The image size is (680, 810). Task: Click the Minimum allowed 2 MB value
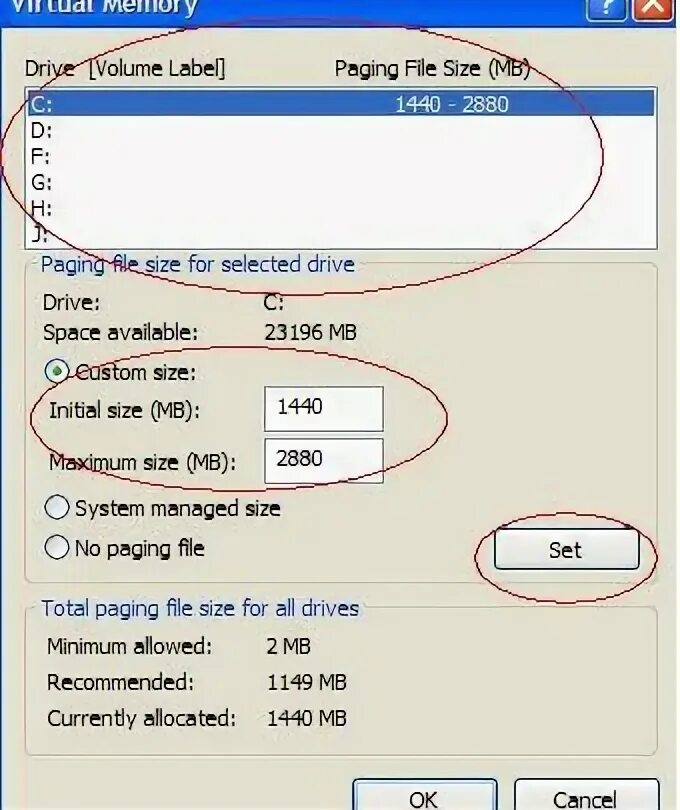click(288, 646)
